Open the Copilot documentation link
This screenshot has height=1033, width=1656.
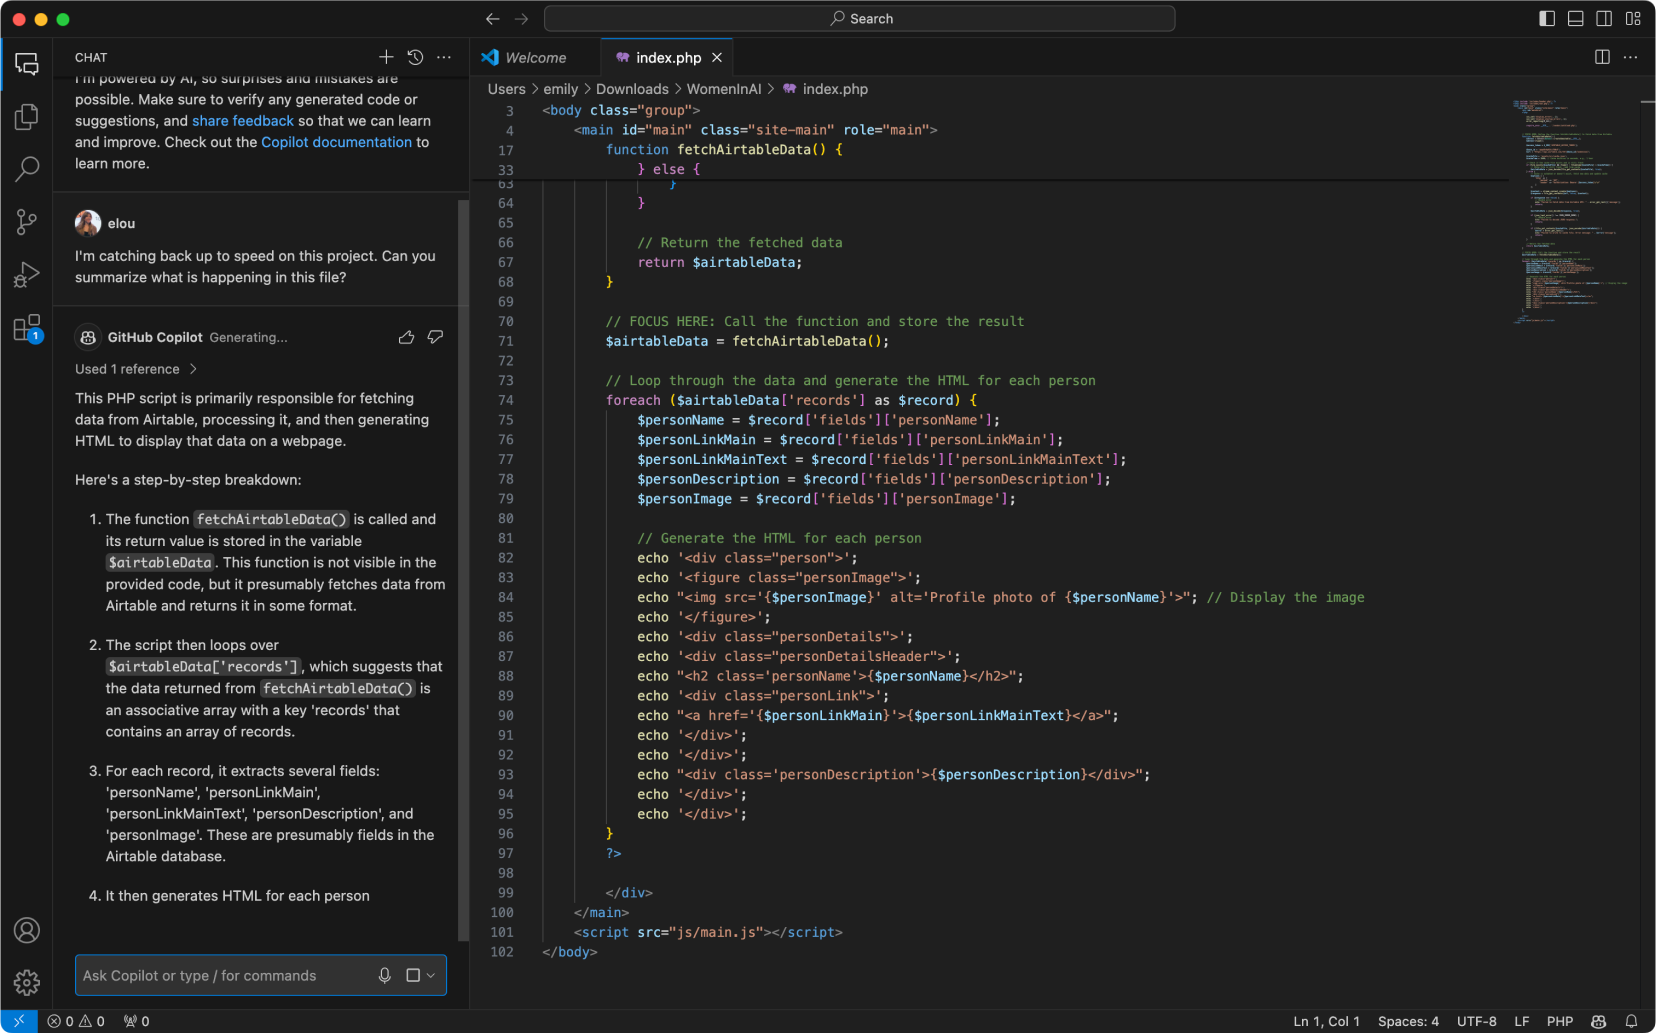336,142
